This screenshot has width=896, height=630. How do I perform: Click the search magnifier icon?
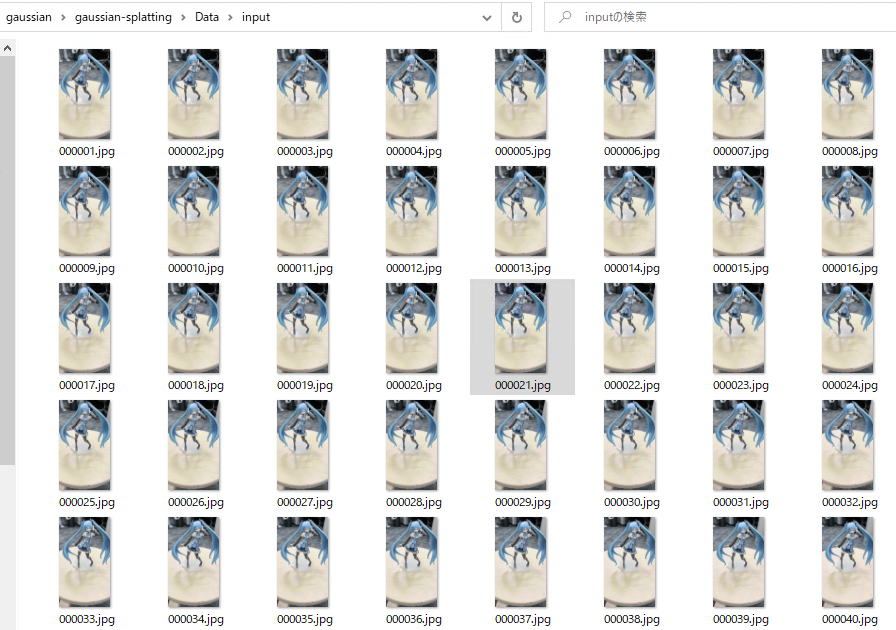(x=565, y=17)
